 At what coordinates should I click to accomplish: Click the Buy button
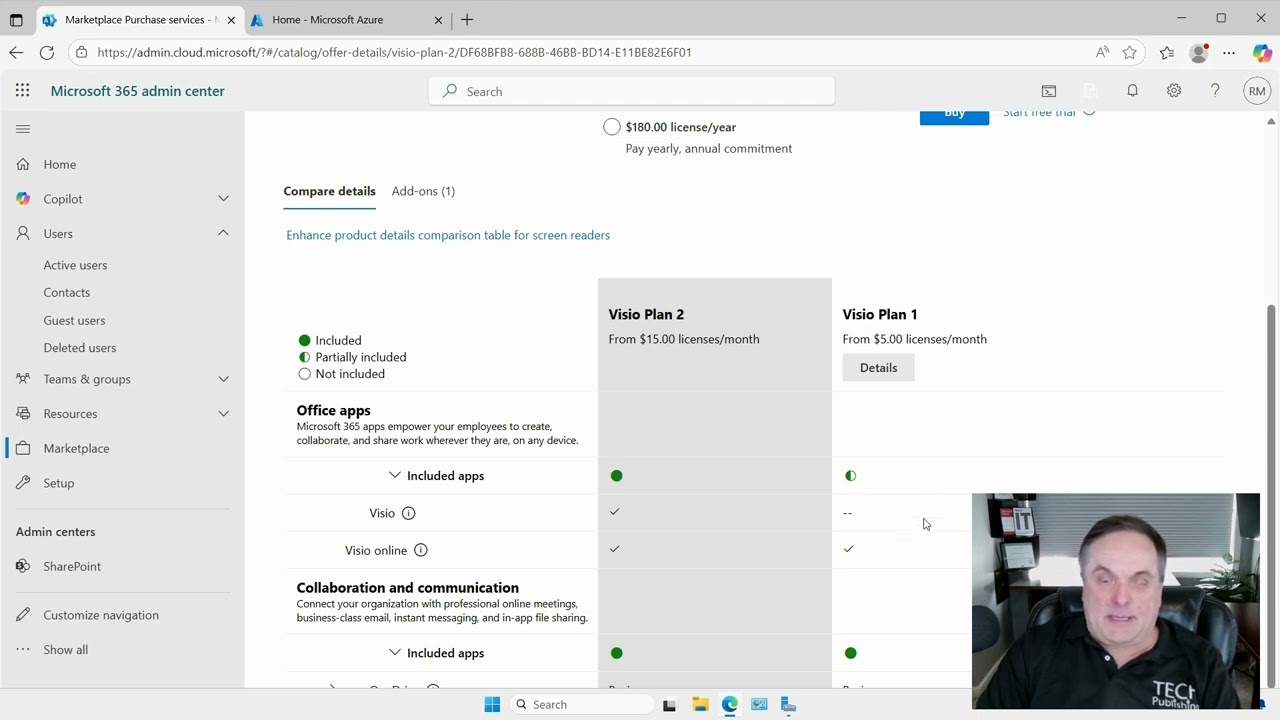(x=954, y=115)
